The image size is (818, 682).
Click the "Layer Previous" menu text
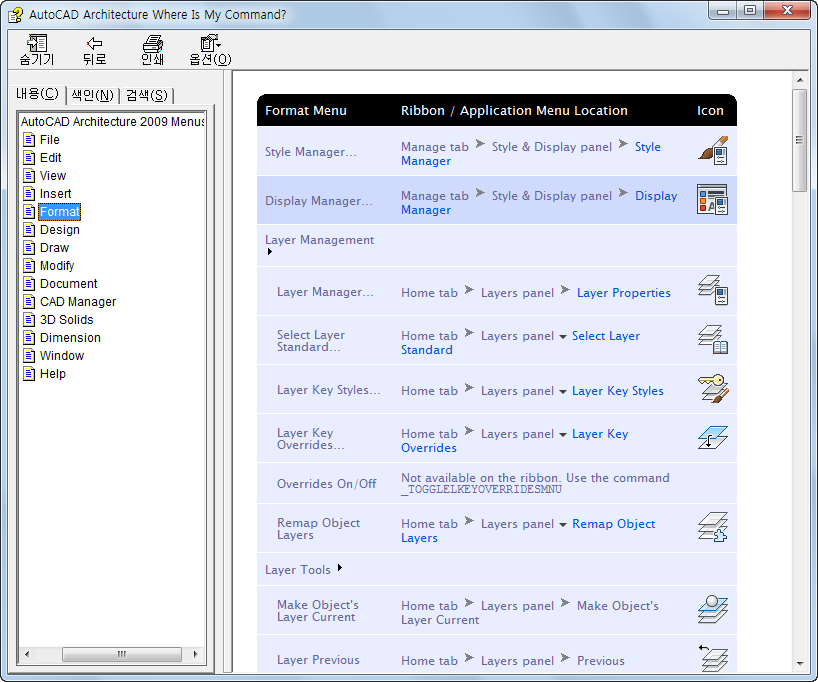[318, 660]
